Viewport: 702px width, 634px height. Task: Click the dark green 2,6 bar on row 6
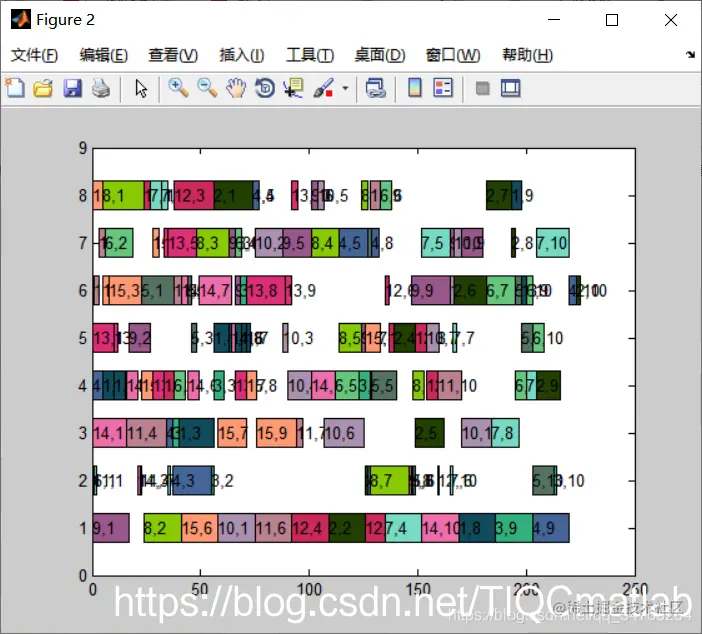[470, 291]
